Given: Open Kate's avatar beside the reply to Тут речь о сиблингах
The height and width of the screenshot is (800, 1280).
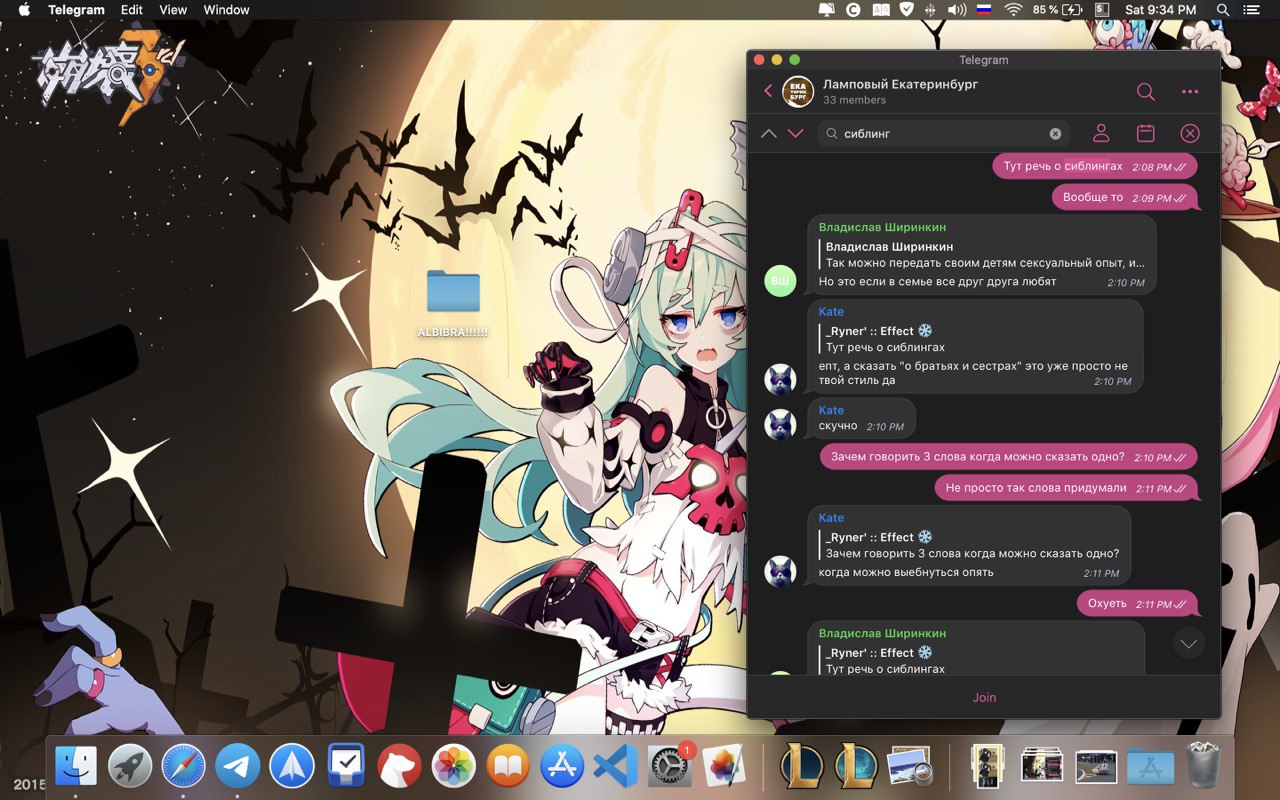Looking at the screenshot, I should [780, 380].
